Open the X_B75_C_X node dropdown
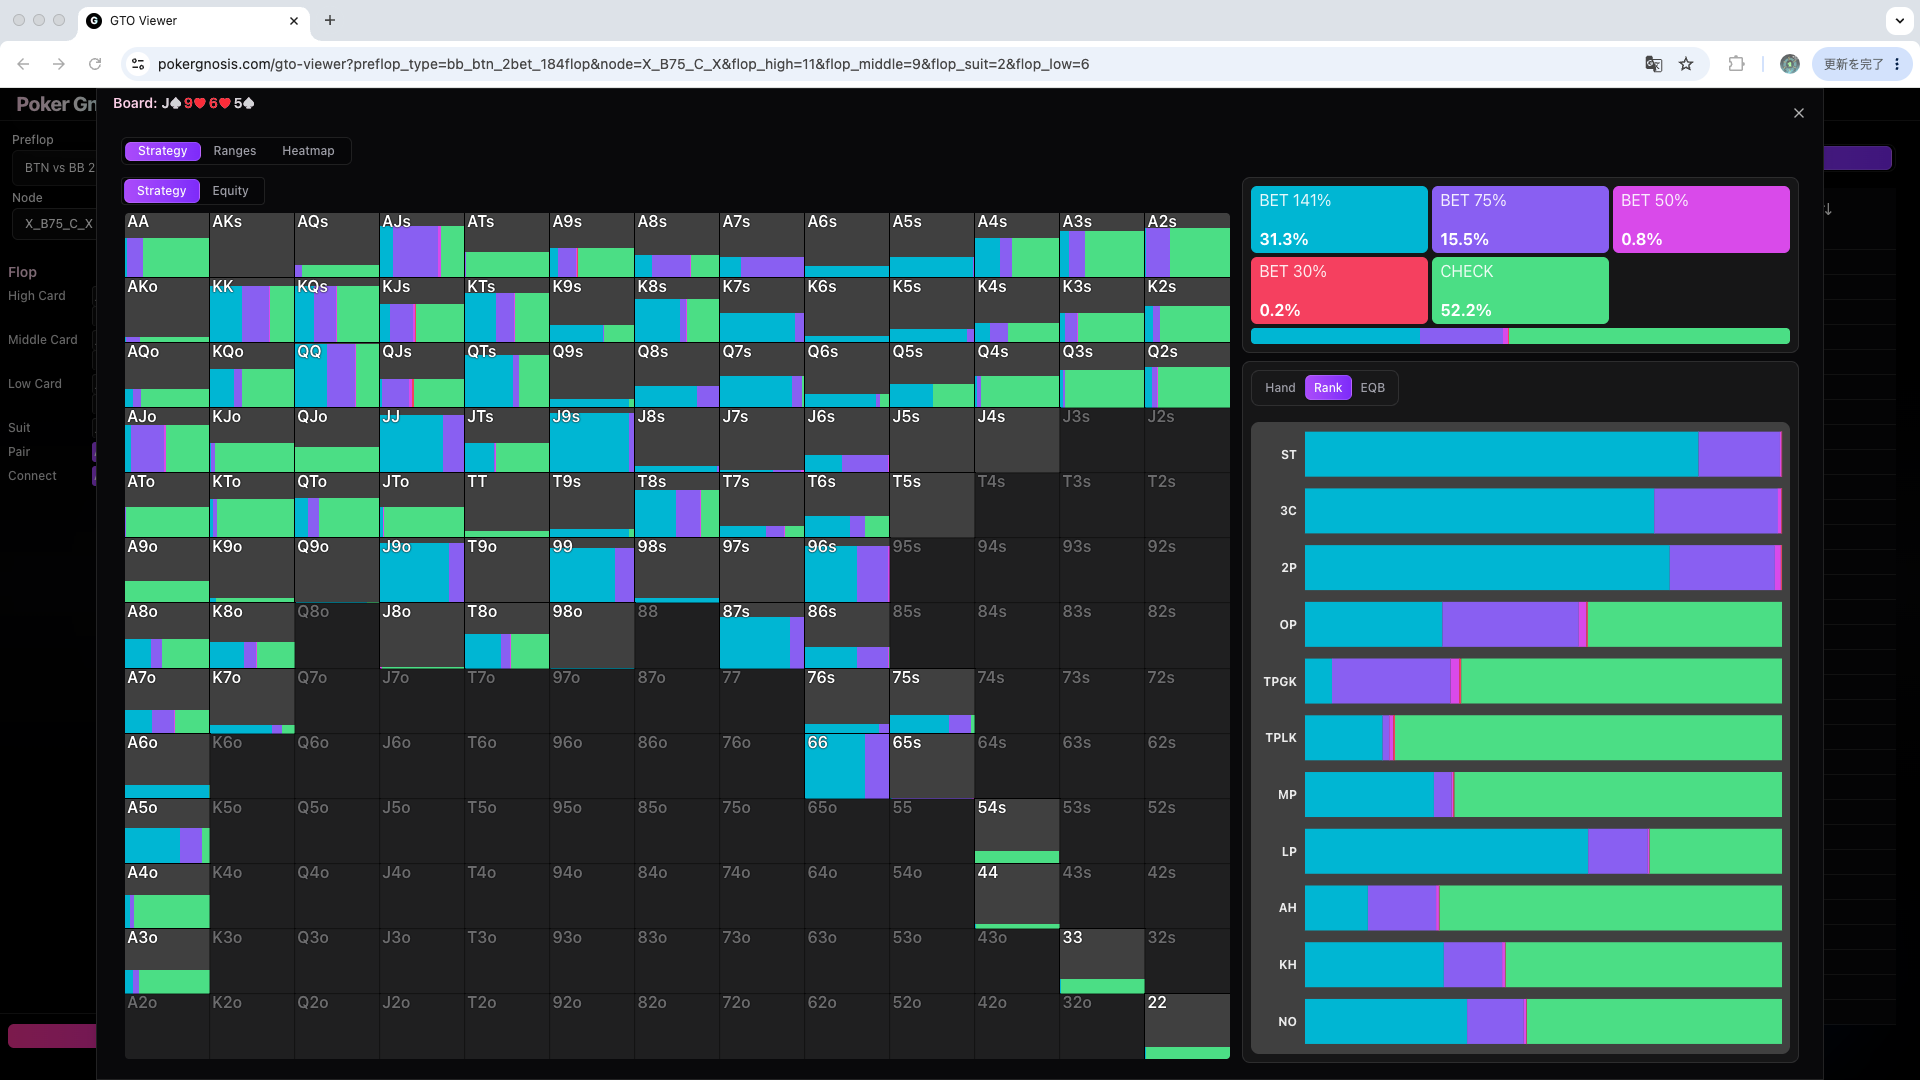This screenshot has width=1920, height=1080. [x=57, y=224]
